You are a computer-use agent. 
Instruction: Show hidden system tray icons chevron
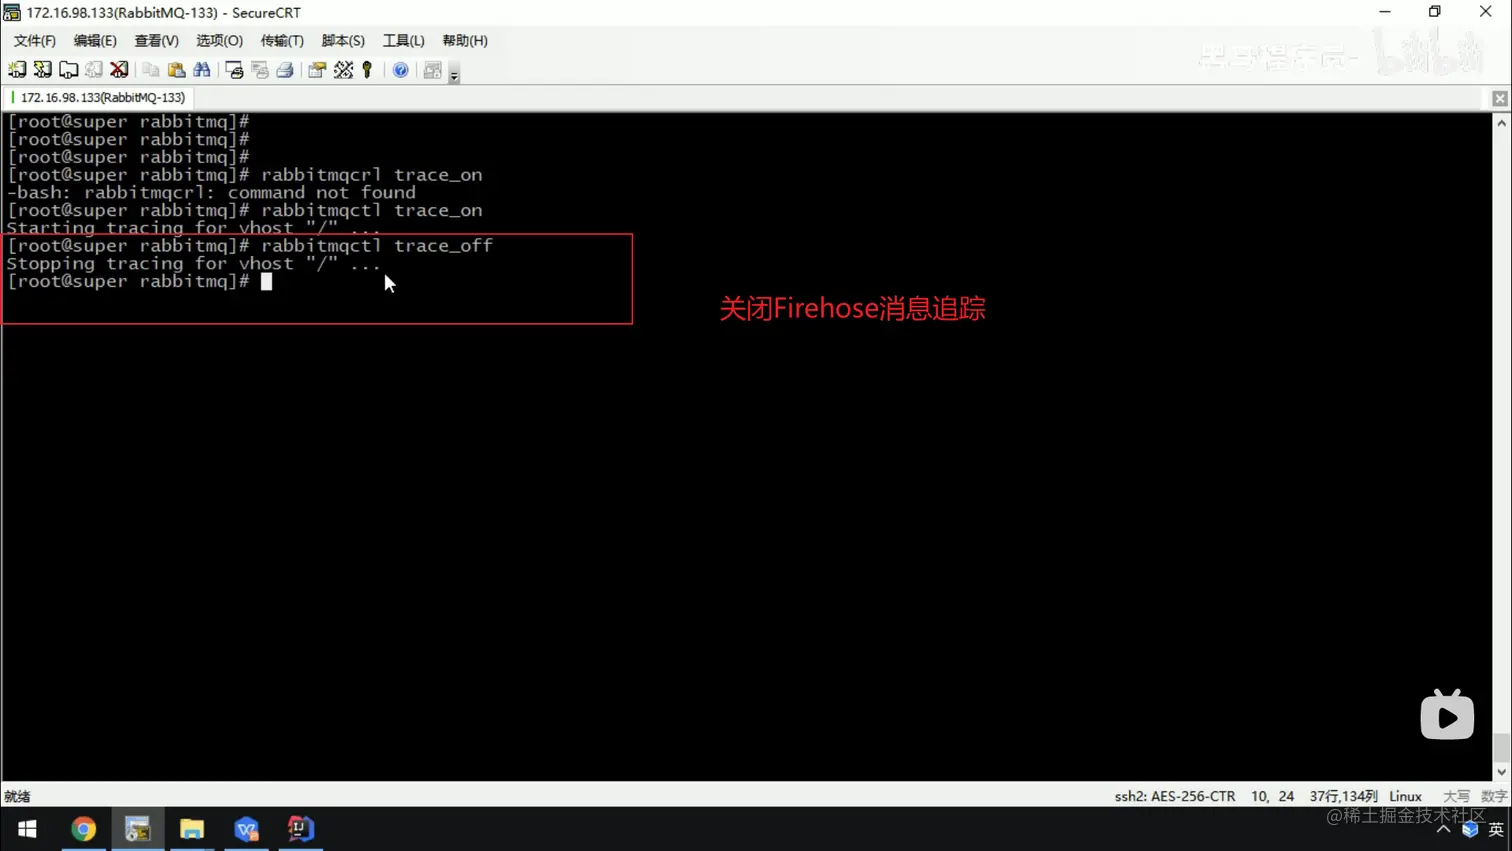coord(1443,830)
